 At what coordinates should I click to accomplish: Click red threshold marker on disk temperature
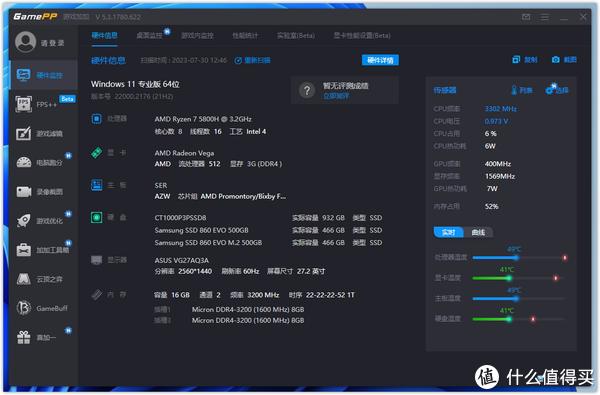[x=533, y=319]
